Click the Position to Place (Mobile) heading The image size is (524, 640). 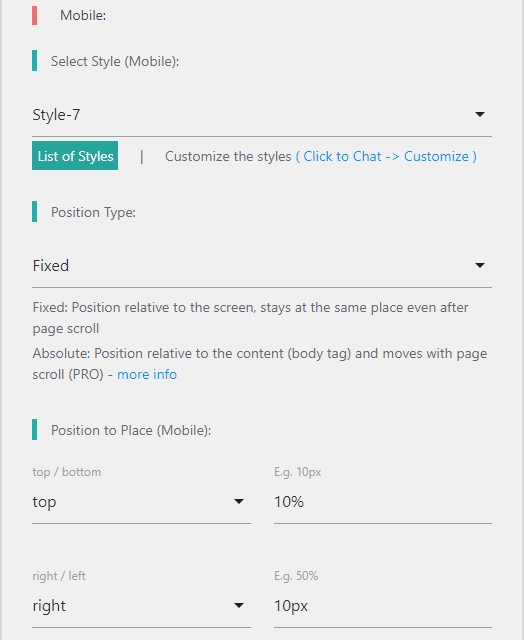131,430
